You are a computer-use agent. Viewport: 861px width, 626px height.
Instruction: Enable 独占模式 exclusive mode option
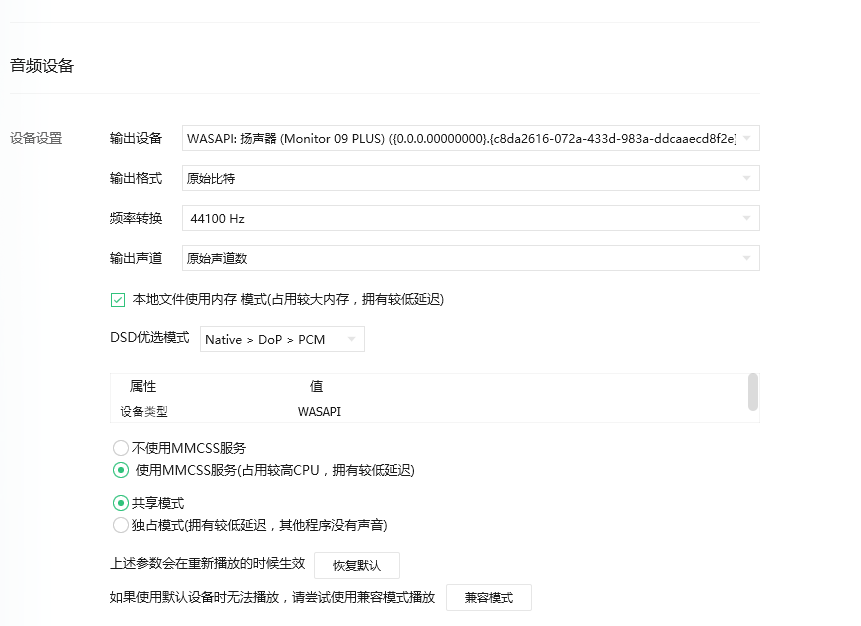click(x=121, y=525)
